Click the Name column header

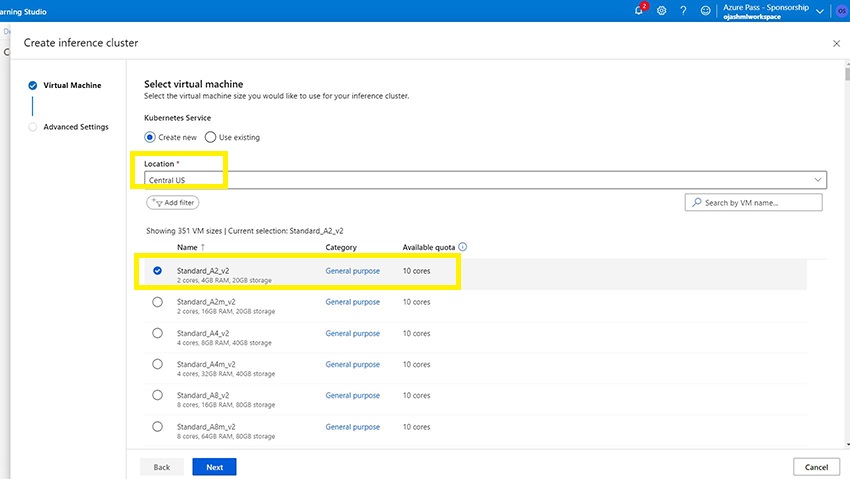tap(187, 247)
